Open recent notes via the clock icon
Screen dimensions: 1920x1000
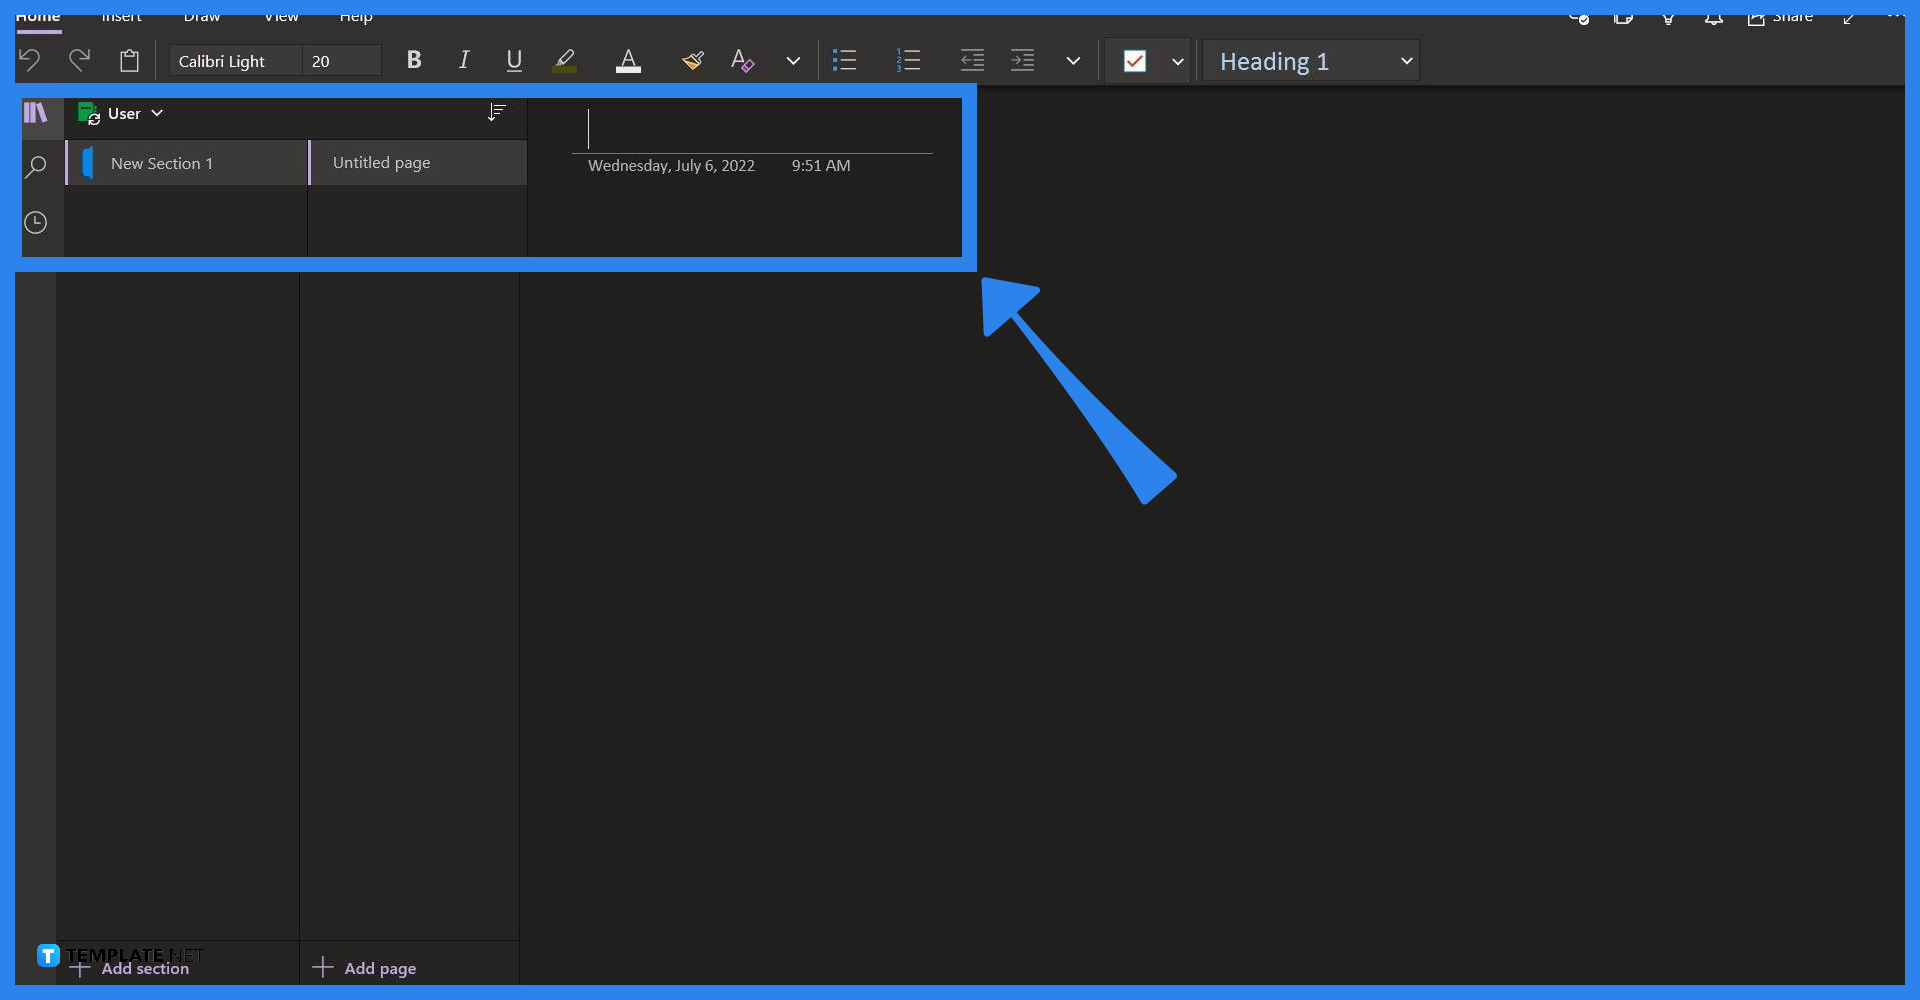point(37,222)
